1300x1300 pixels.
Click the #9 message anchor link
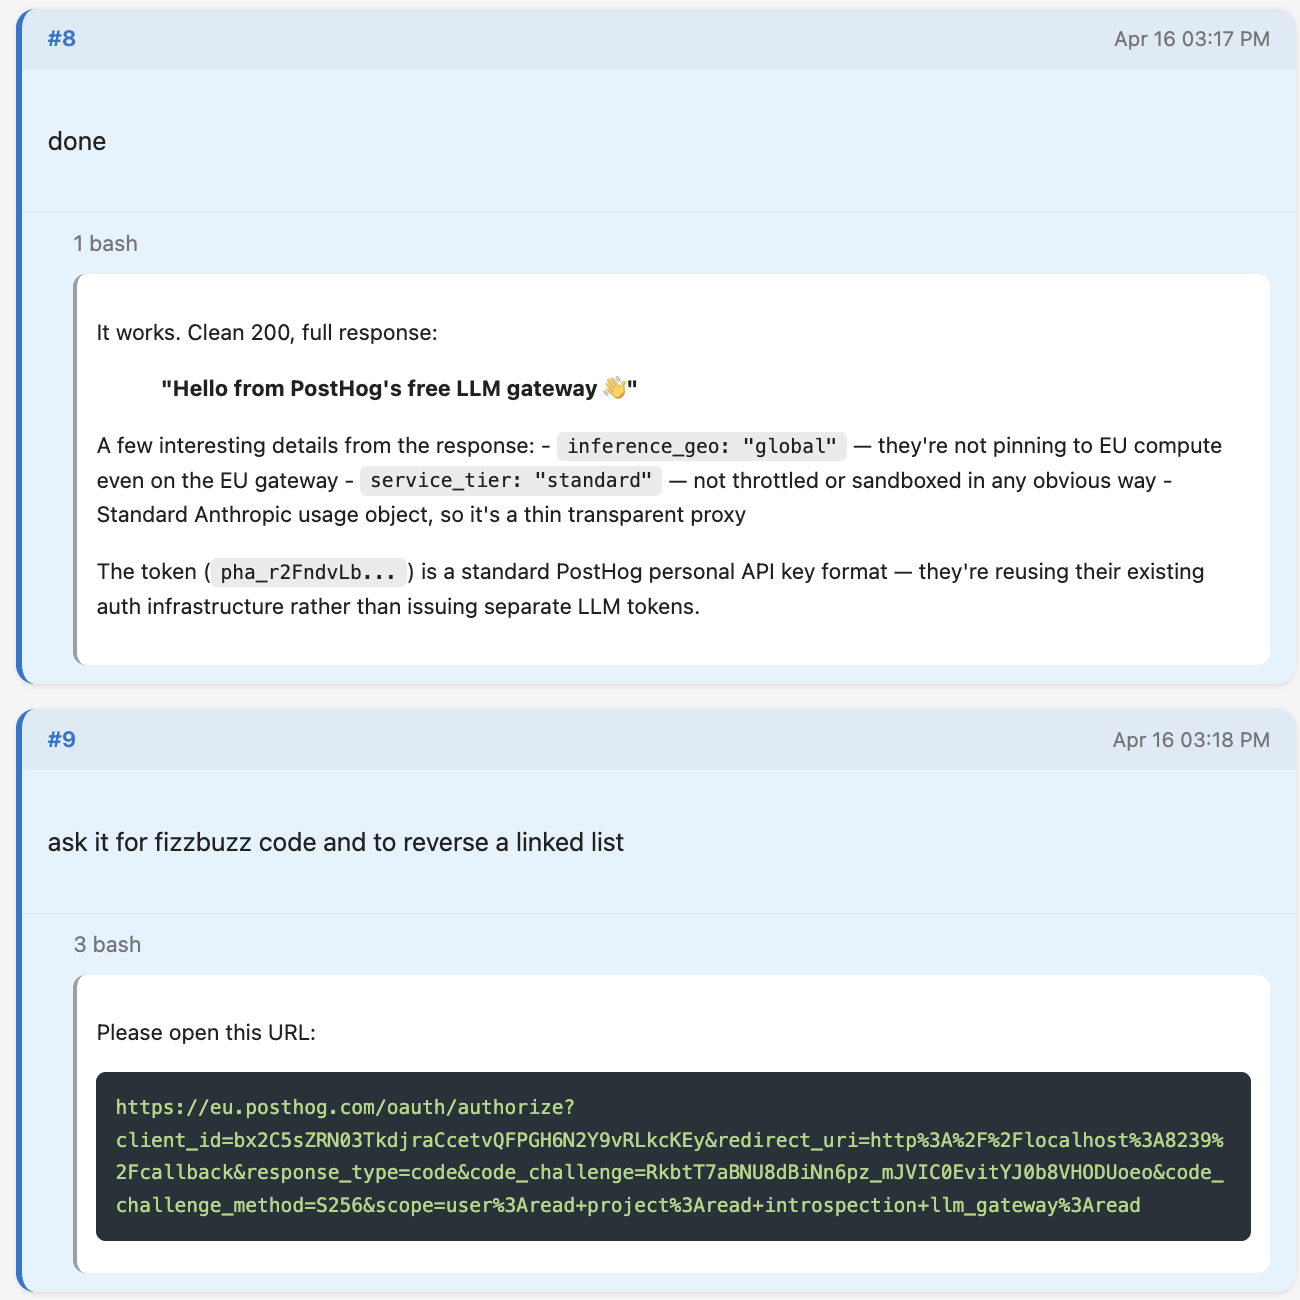(62, 740)
